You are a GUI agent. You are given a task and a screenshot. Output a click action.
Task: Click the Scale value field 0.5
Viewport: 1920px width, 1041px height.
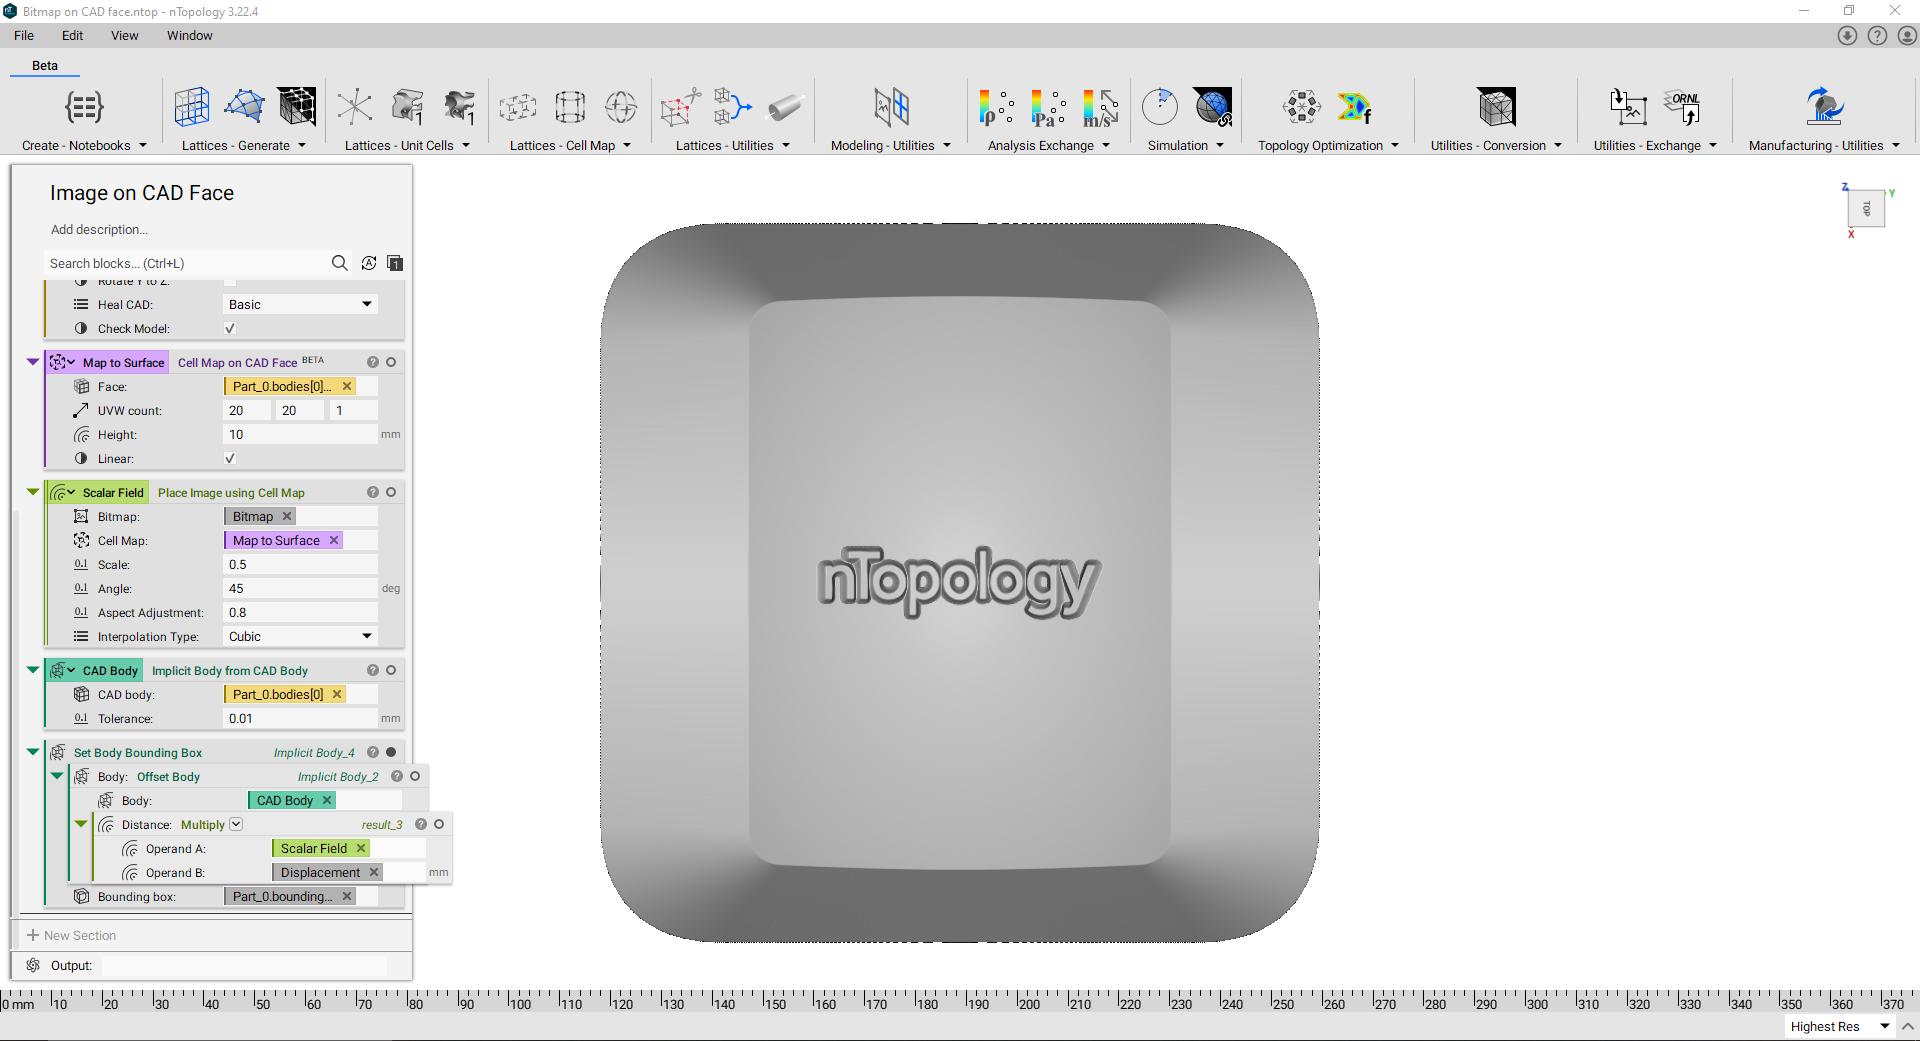(299, 564)
